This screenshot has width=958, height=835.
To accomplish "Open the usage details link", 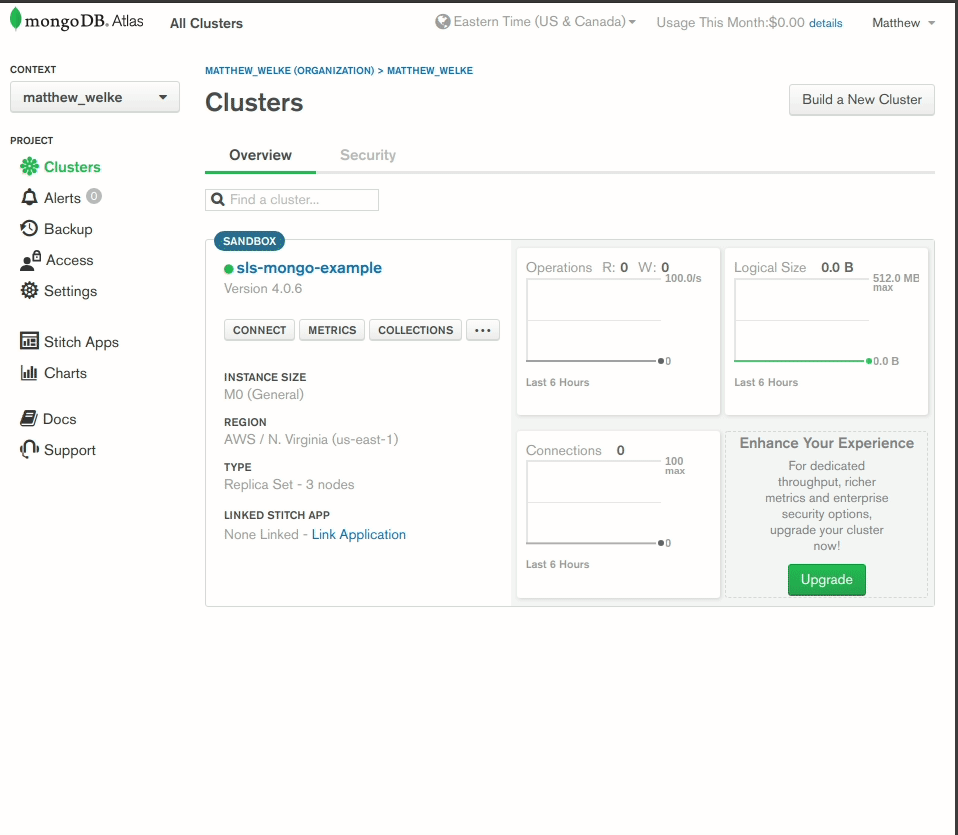I will 825,23.
